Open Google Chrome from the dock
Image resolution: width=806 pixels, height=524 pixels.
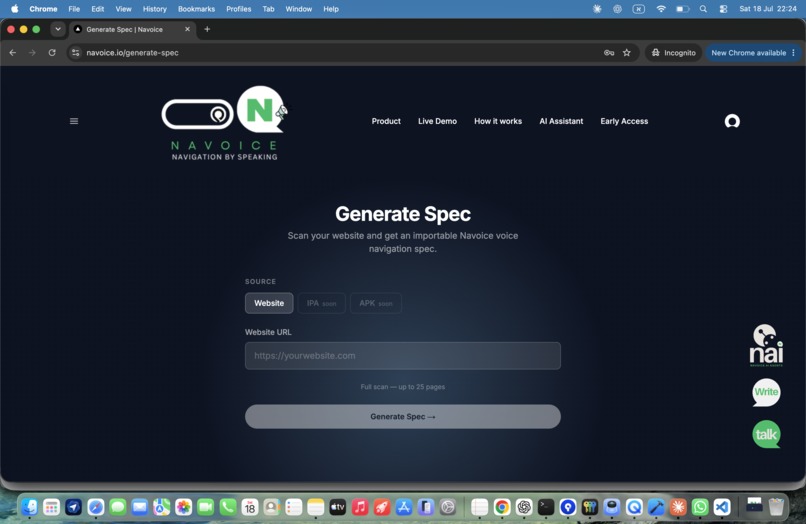[502, 507]
